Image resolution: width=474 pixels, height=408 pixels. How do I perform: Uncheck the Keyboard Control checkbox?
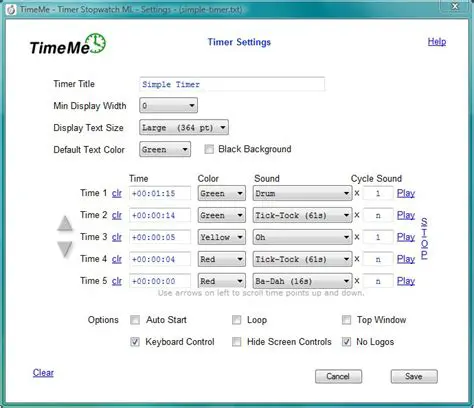tap(135, 342)
